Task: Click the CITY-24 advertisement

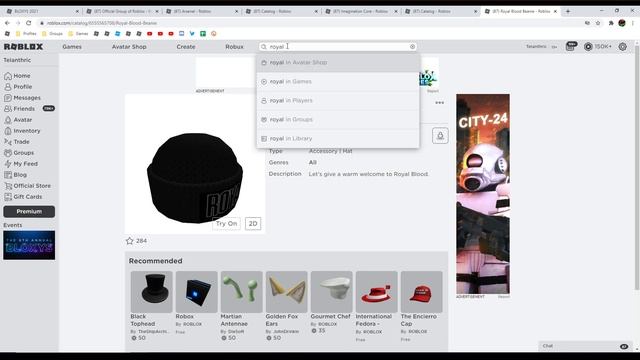Action: pyautogui.click(x=483, y=194)
